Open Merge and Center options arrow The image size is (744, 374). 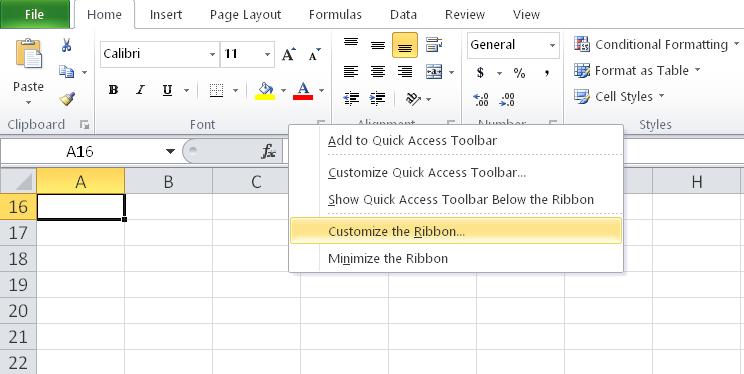click(x=451, y=72)
